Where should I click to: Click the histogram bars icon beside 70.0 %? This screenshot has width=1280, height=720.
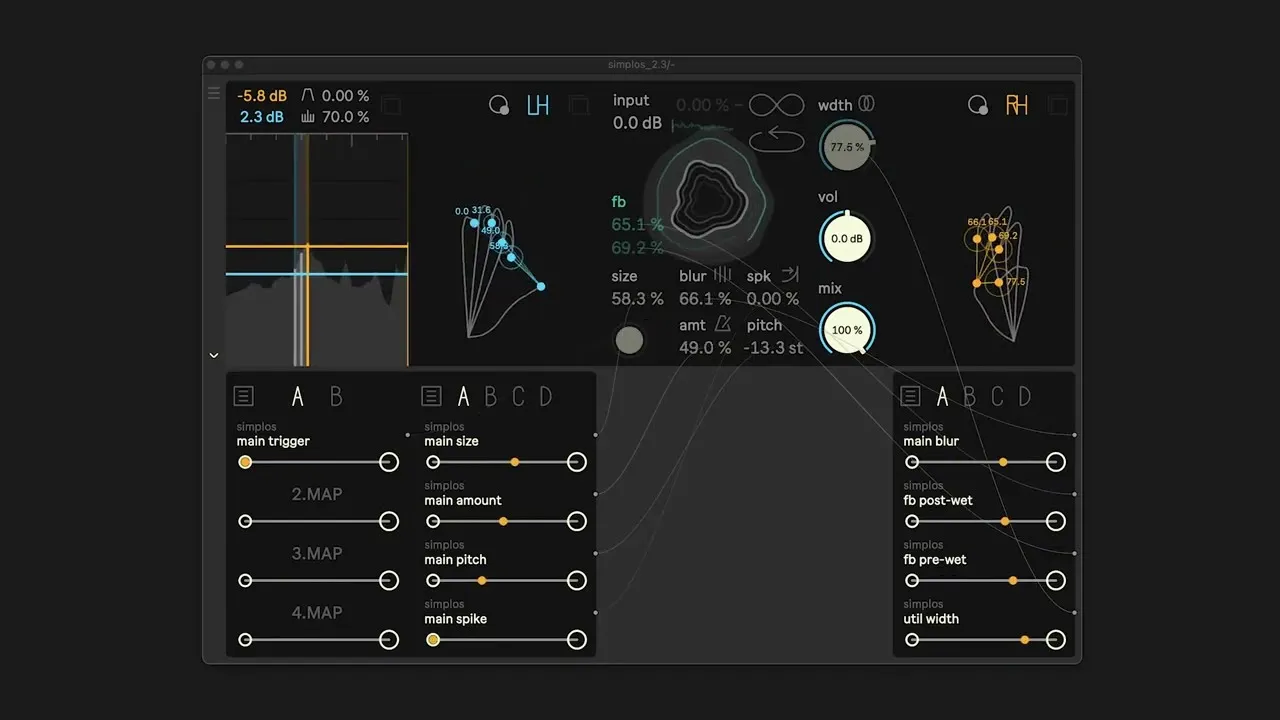308,117
